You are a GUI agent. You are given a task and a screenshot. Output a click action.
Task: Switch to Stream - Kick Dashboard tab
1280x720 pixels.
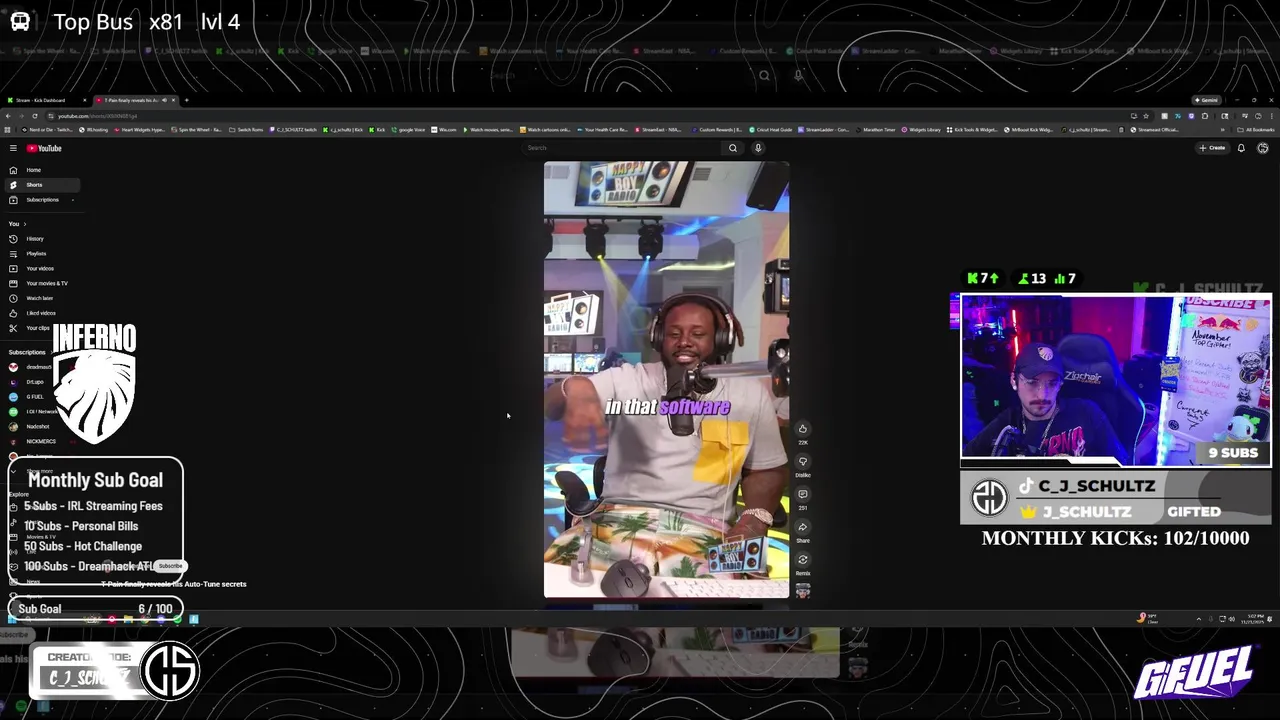45,100
